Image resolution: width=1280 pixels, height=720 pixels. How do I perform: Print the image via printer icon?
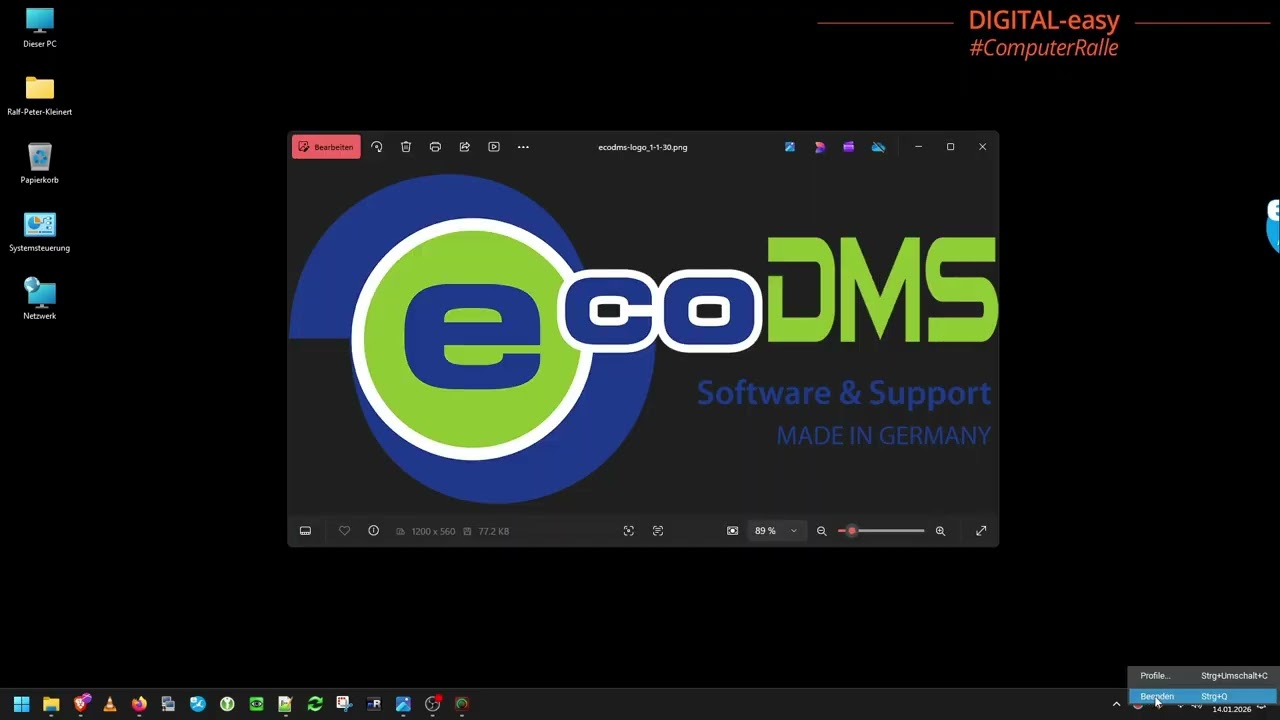(435, 147)
